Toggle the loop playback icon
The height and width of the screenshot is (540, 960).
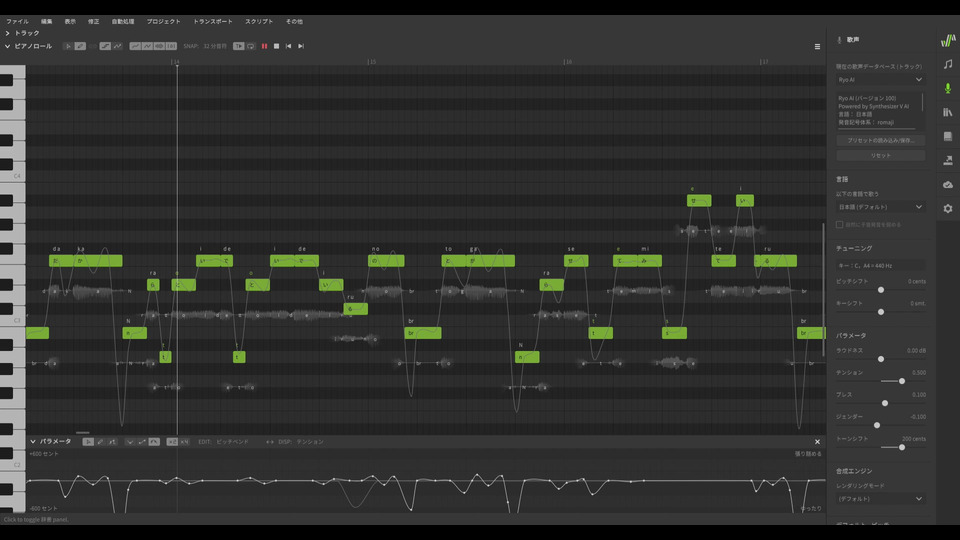(251, 47)
